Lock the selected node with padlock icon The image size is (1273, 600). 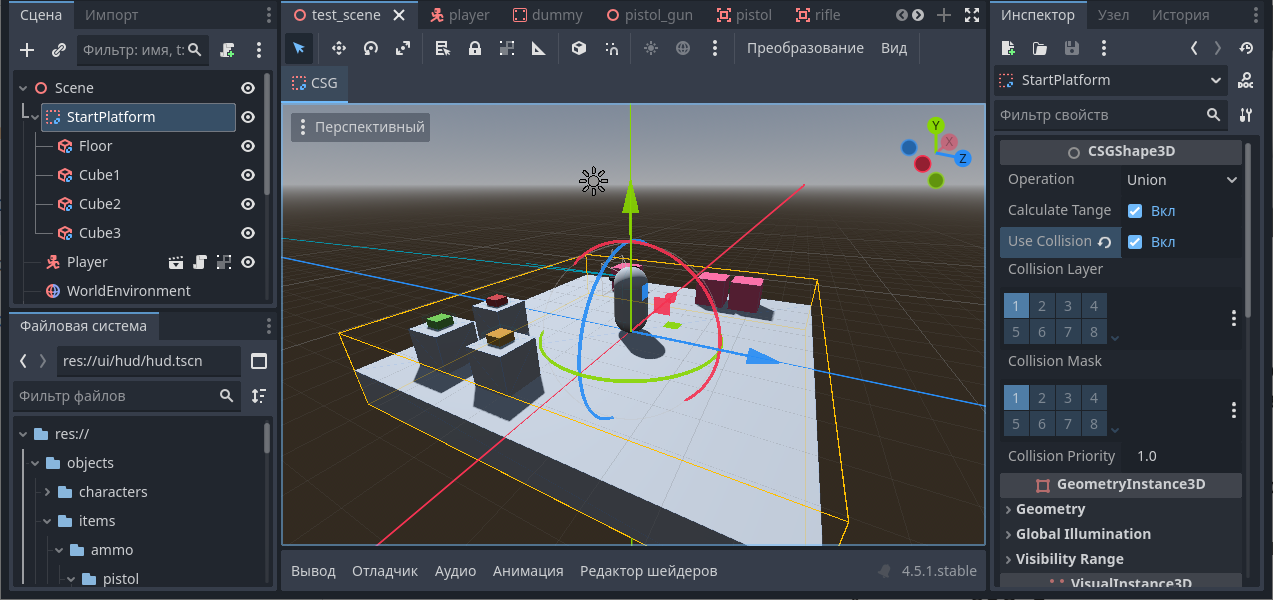475,48
